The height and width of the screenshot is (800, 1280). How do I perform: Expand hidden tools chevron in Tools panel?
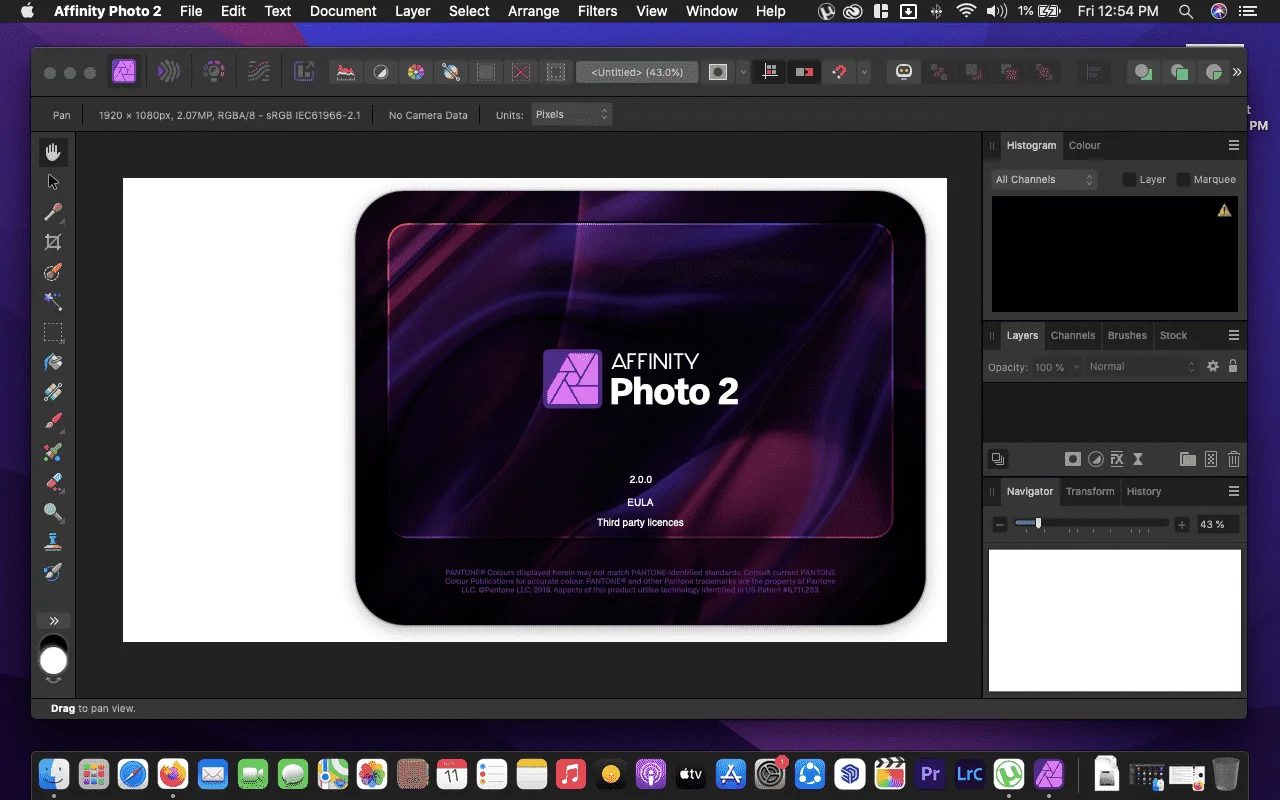pyautogui.click(x=54, y=620)
